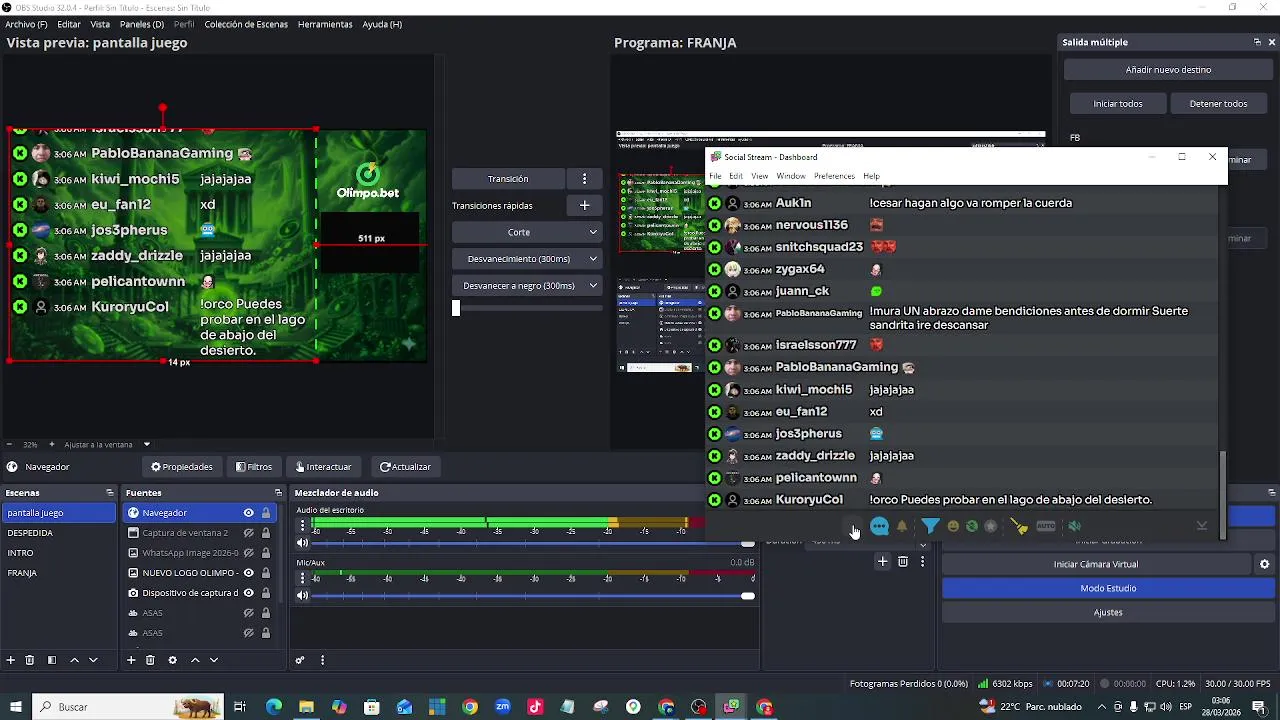Viewport: 1280px width, 720px height.
Task: Click the transition T-bar slider handle
Action: 456,308
